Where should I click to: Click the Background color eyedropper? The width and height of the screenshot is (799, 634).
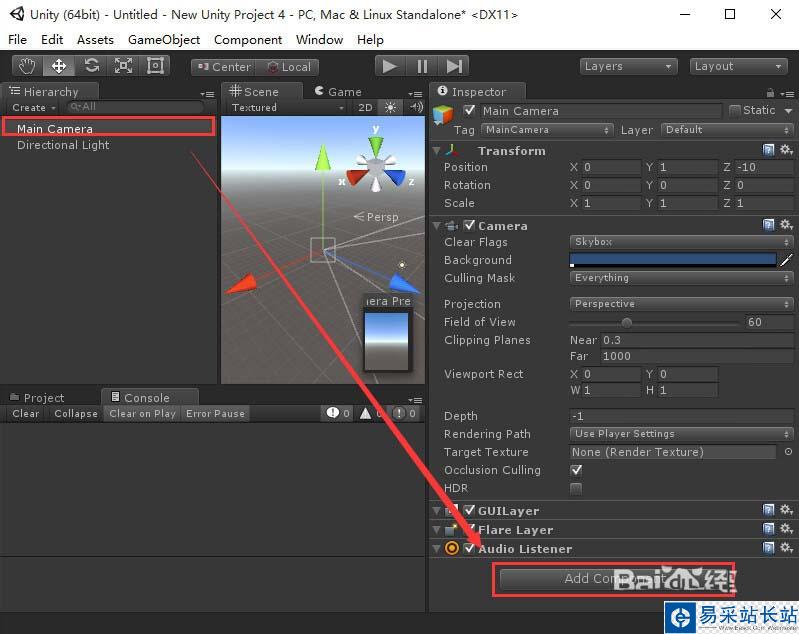click(786, 260)
